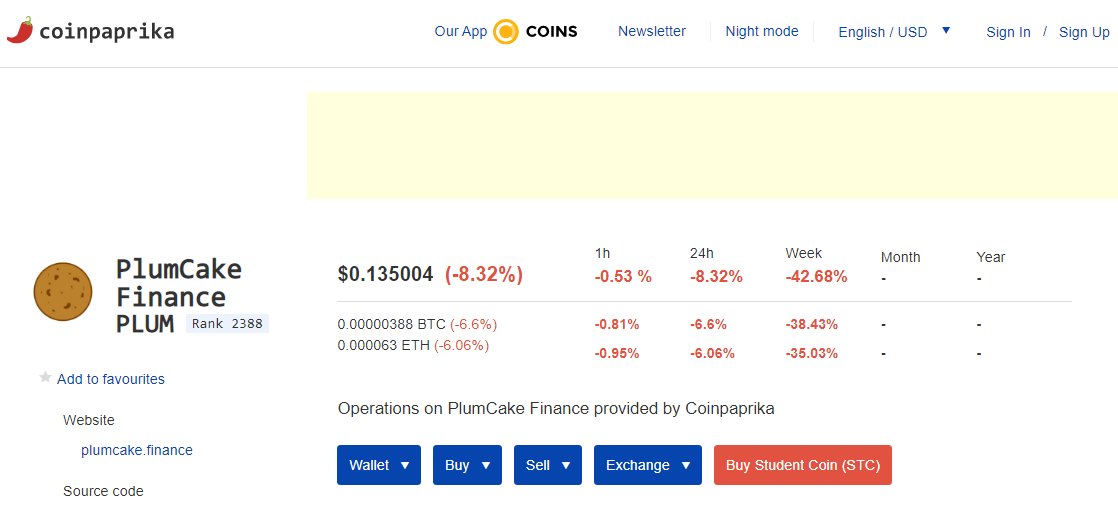Click the coinpaprika wordmark text
This screenshot has height=515, width=1118.
click(107, 31)
